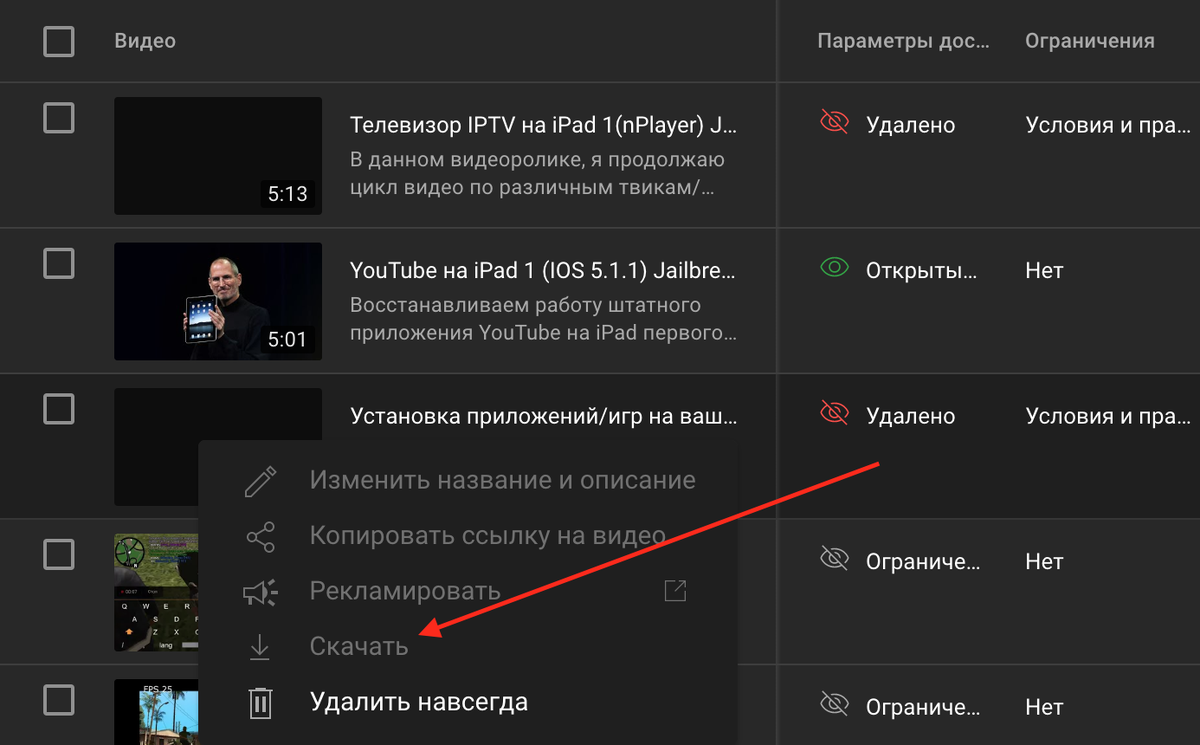The width and height of the screenshot is (1200, 745).
Task: Click the download arrow icon beside Скачать
Action: coord(260,646)
